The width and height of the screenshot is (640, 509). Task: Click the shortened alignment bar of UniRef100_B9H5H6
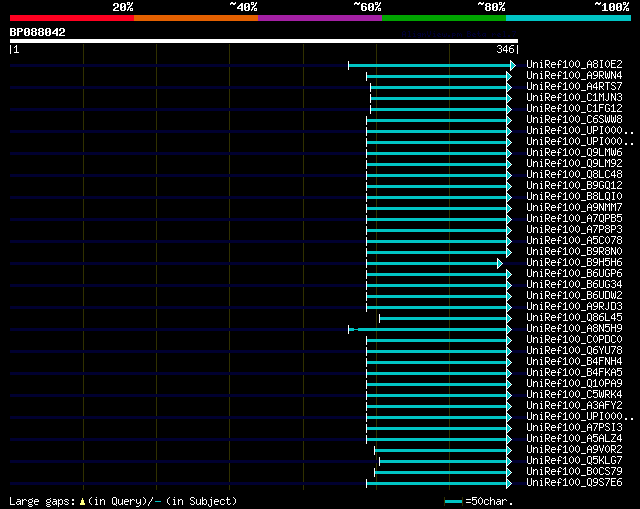[434, 264]
